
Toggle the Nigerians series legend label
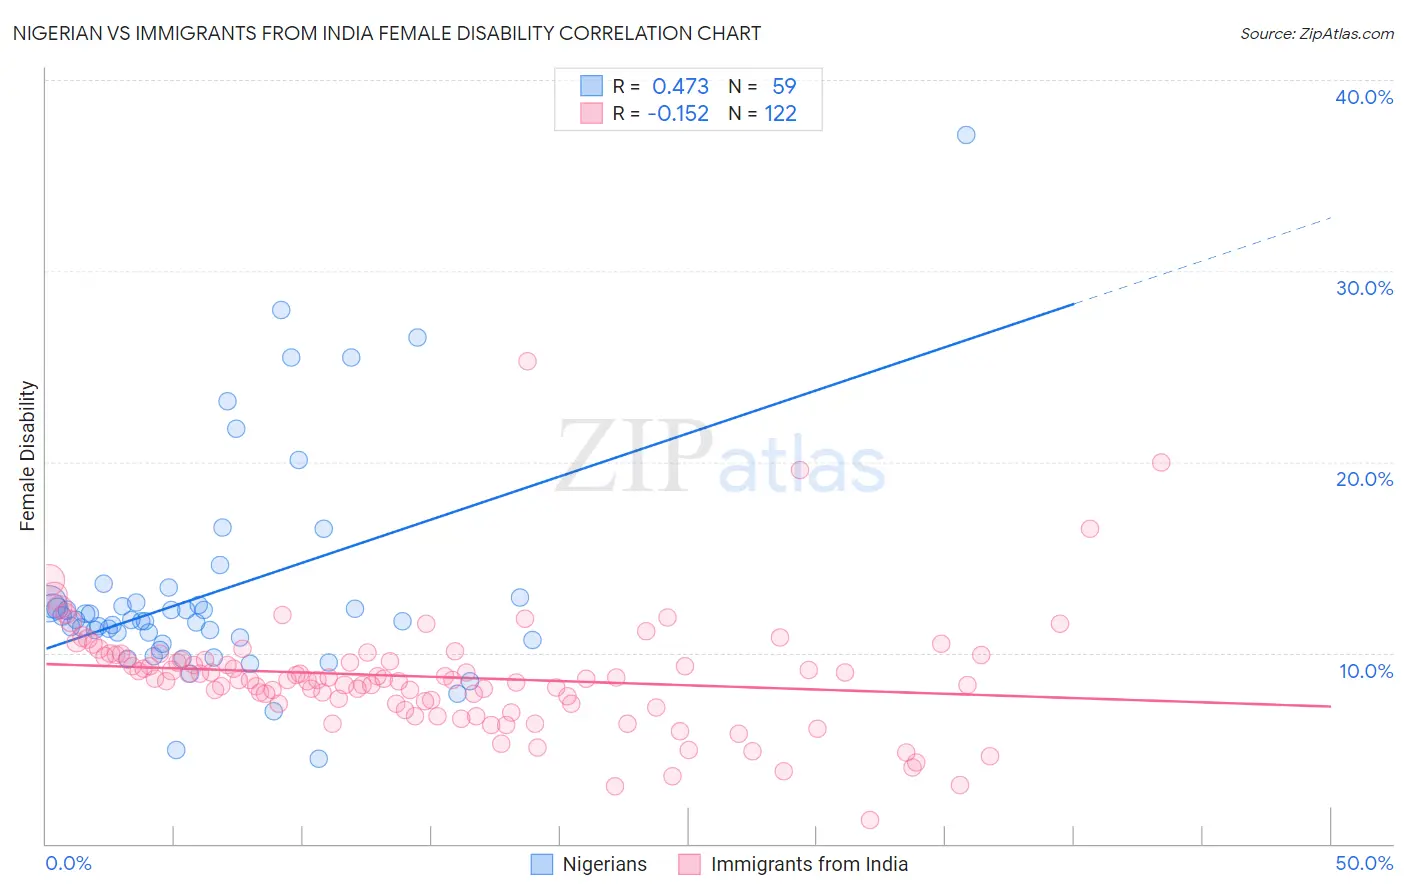point(604,864)
